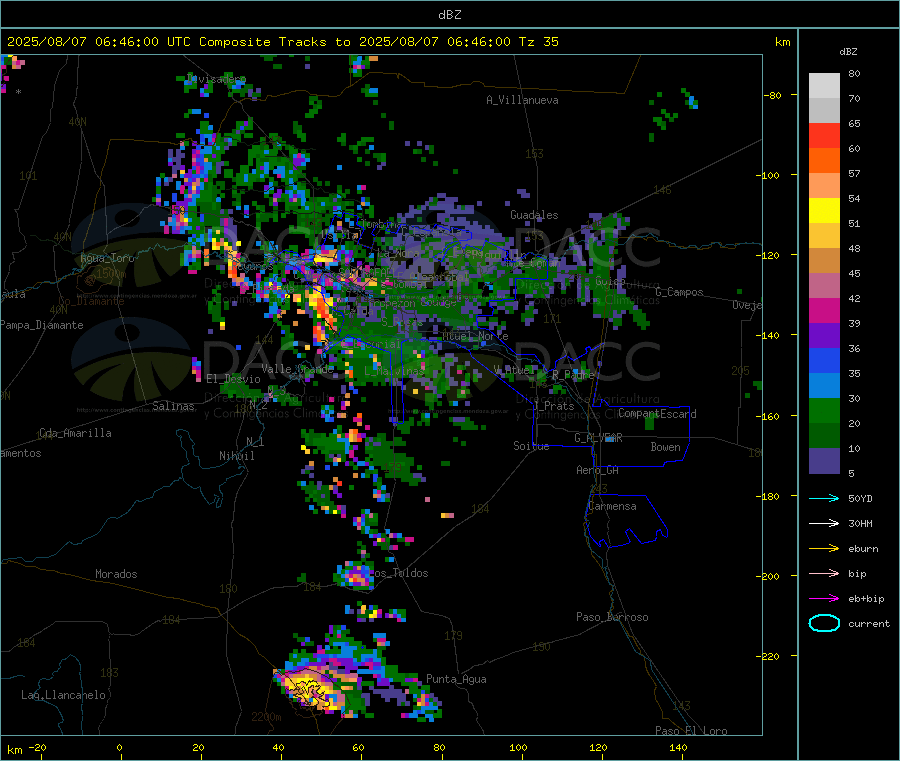The image size is (900, 761).
Task: Click the 'Bowen' map label
Action: click(665, 447)
